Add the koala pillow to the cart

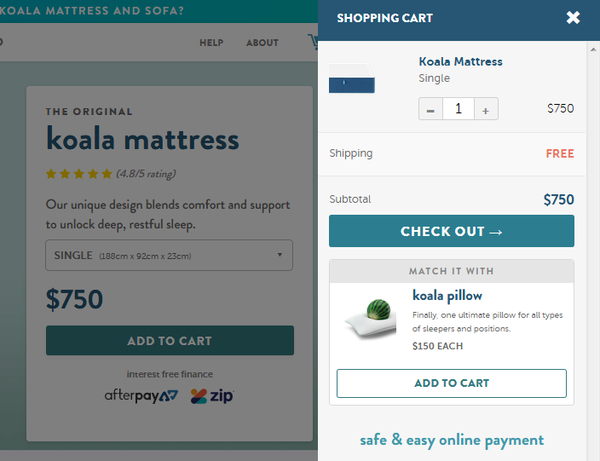[451, 383]
